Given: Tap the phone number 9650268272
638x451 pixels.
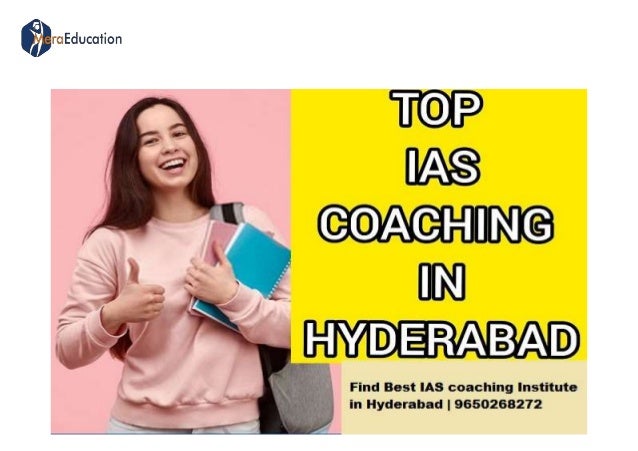Looking at the screenshot, I should 498,404.
